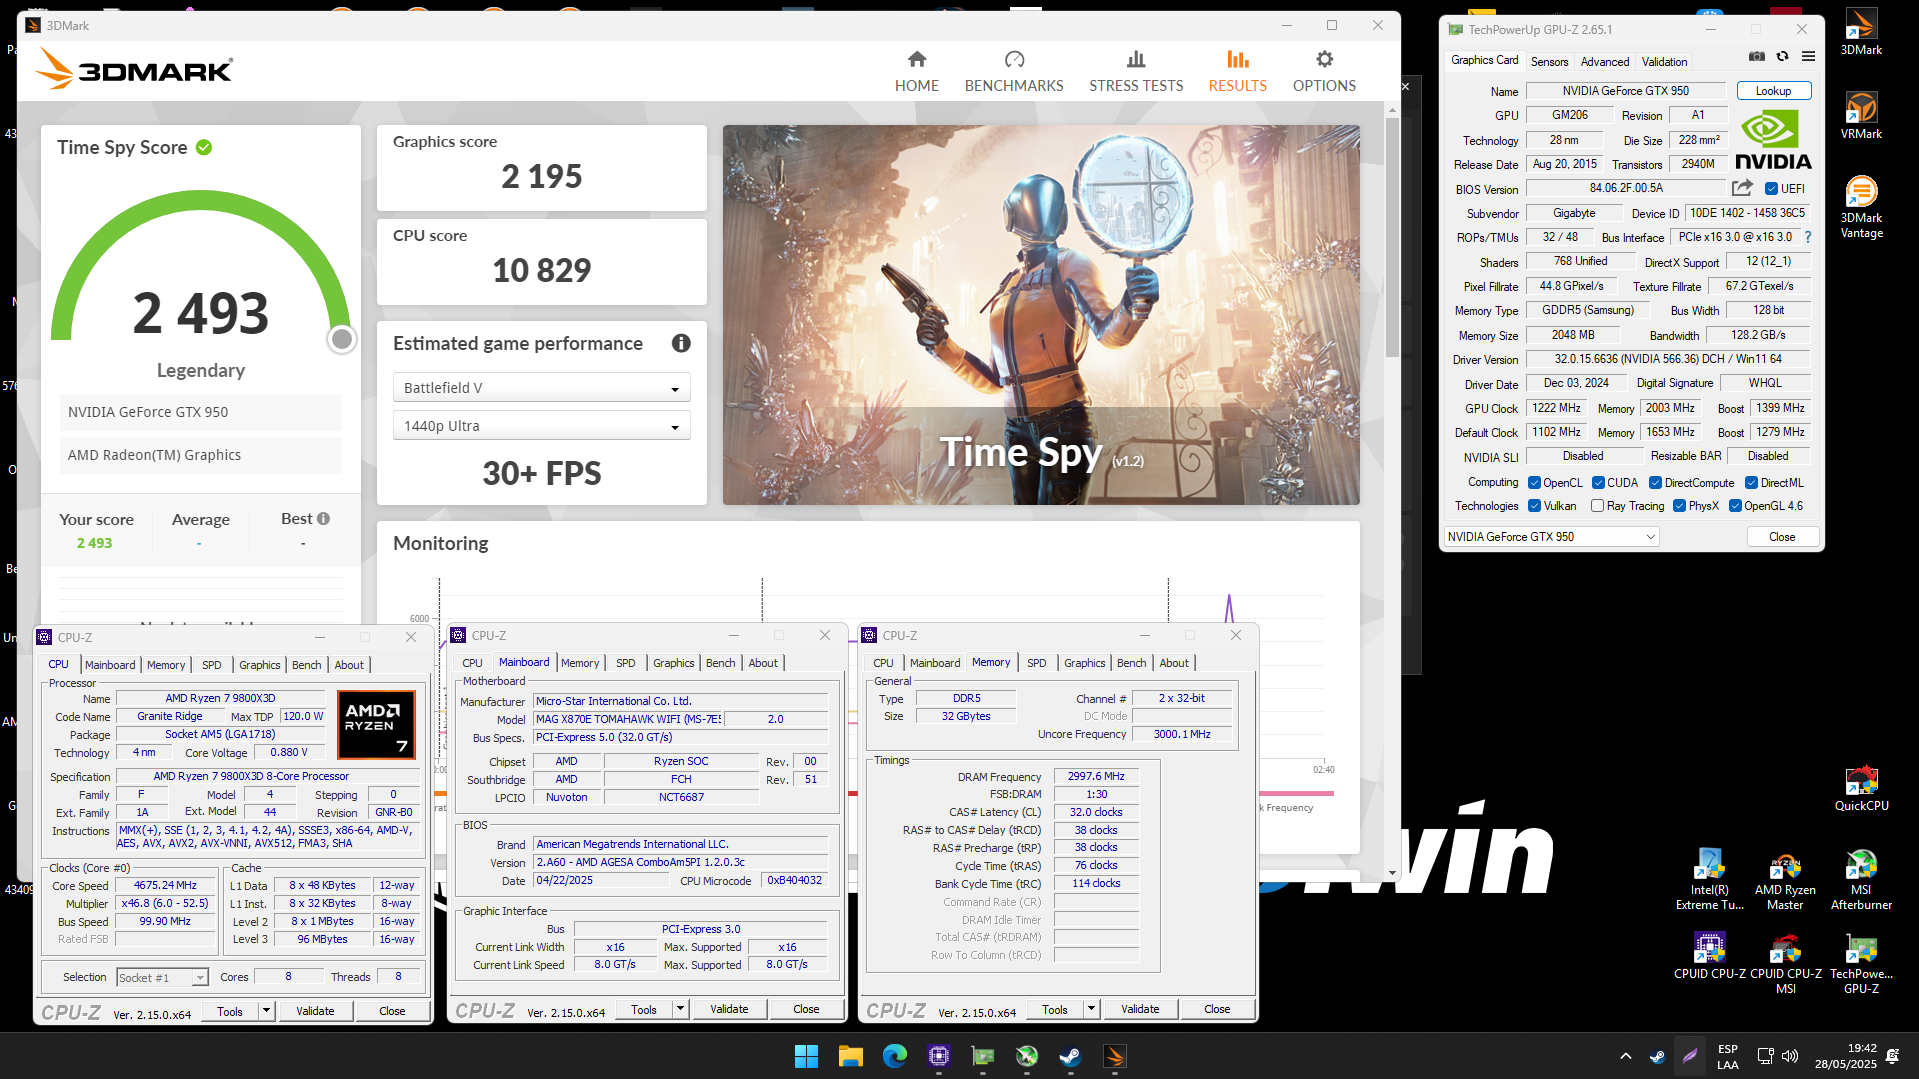The image size is (1919, 1079).
Task: Click the GPU-Z refresh icon
Action: 1782,57
